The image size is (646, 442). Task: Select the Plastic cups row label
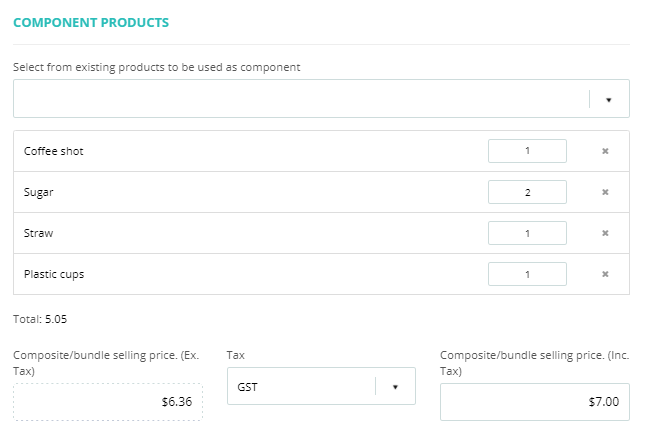tap(54, 274)
